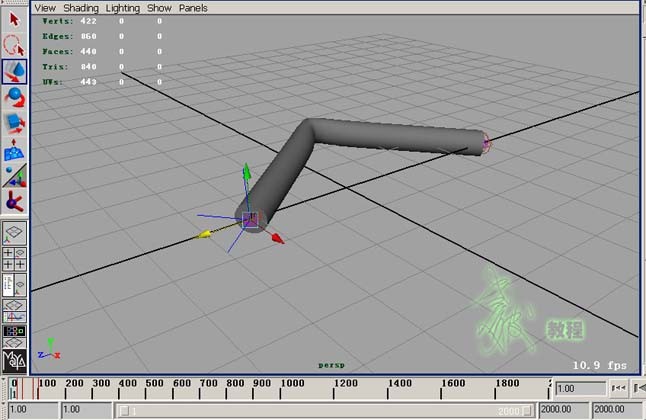Switch to the four view layout
The height and width of the screenshot is (420, 646).
(15, 259)
